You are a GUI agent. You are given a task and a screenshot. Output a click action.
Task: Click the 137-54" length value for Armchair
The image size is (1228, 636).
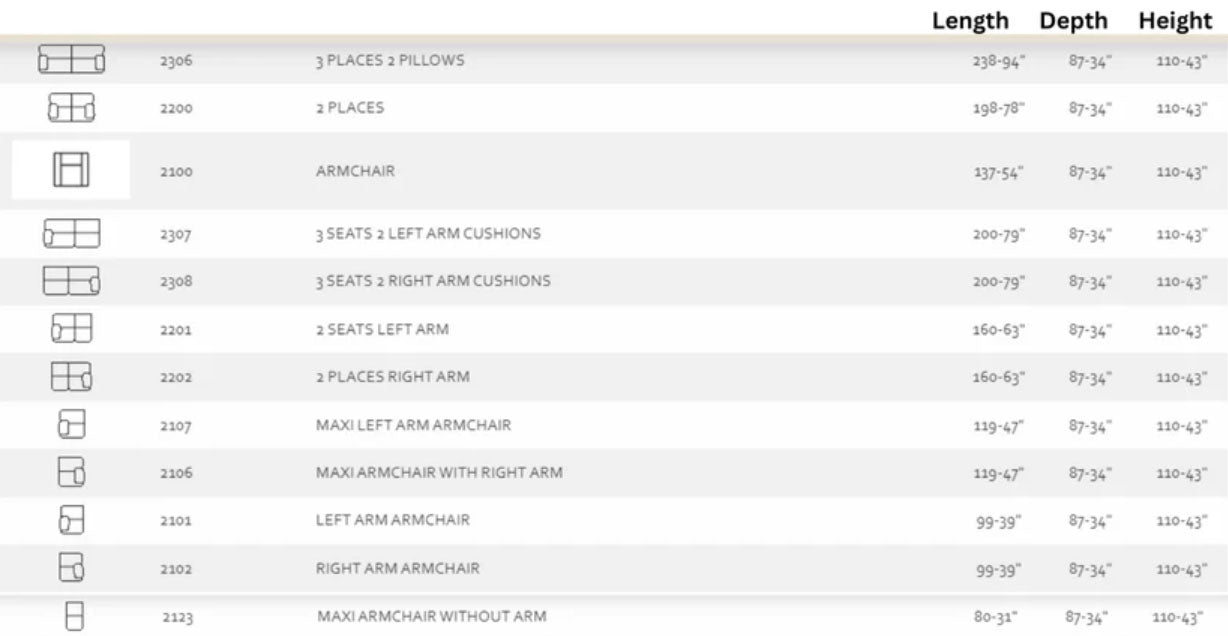coord(999,172)
